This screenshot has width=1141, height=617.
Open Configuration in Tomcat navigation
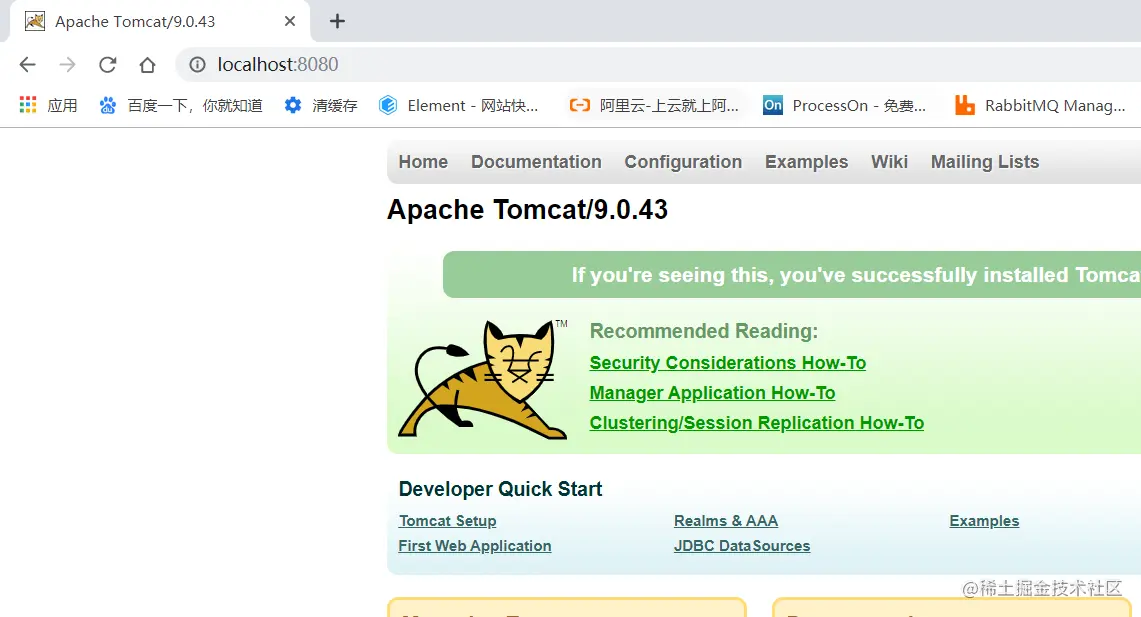pos(683,162)
